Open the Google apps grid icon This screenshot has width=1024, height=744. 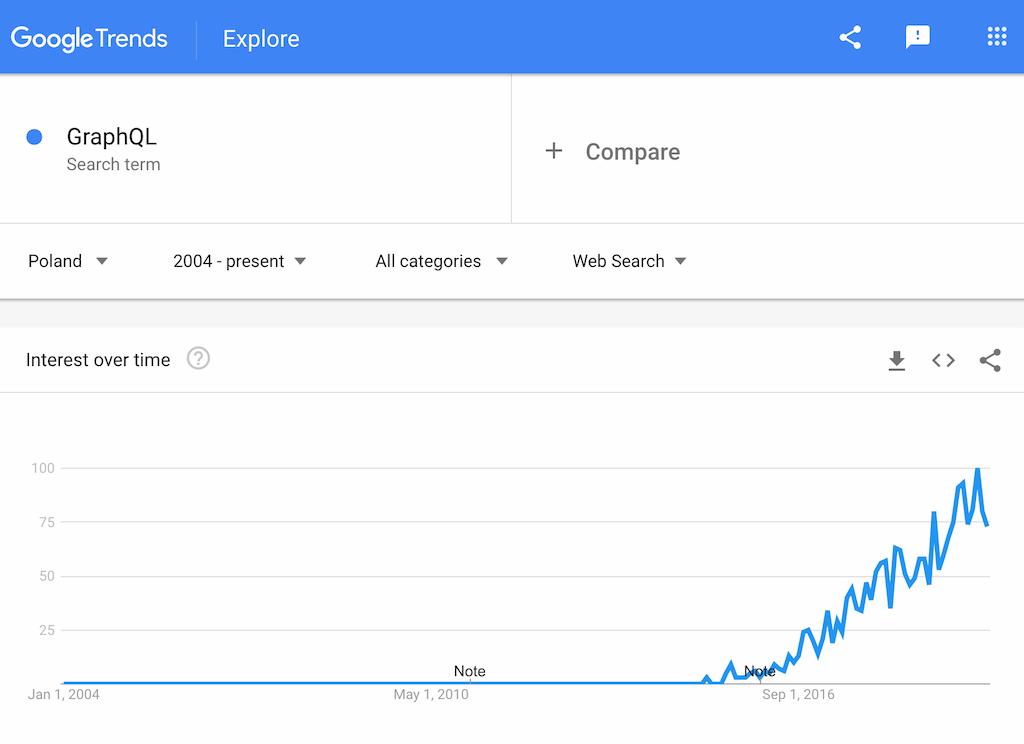996,36
